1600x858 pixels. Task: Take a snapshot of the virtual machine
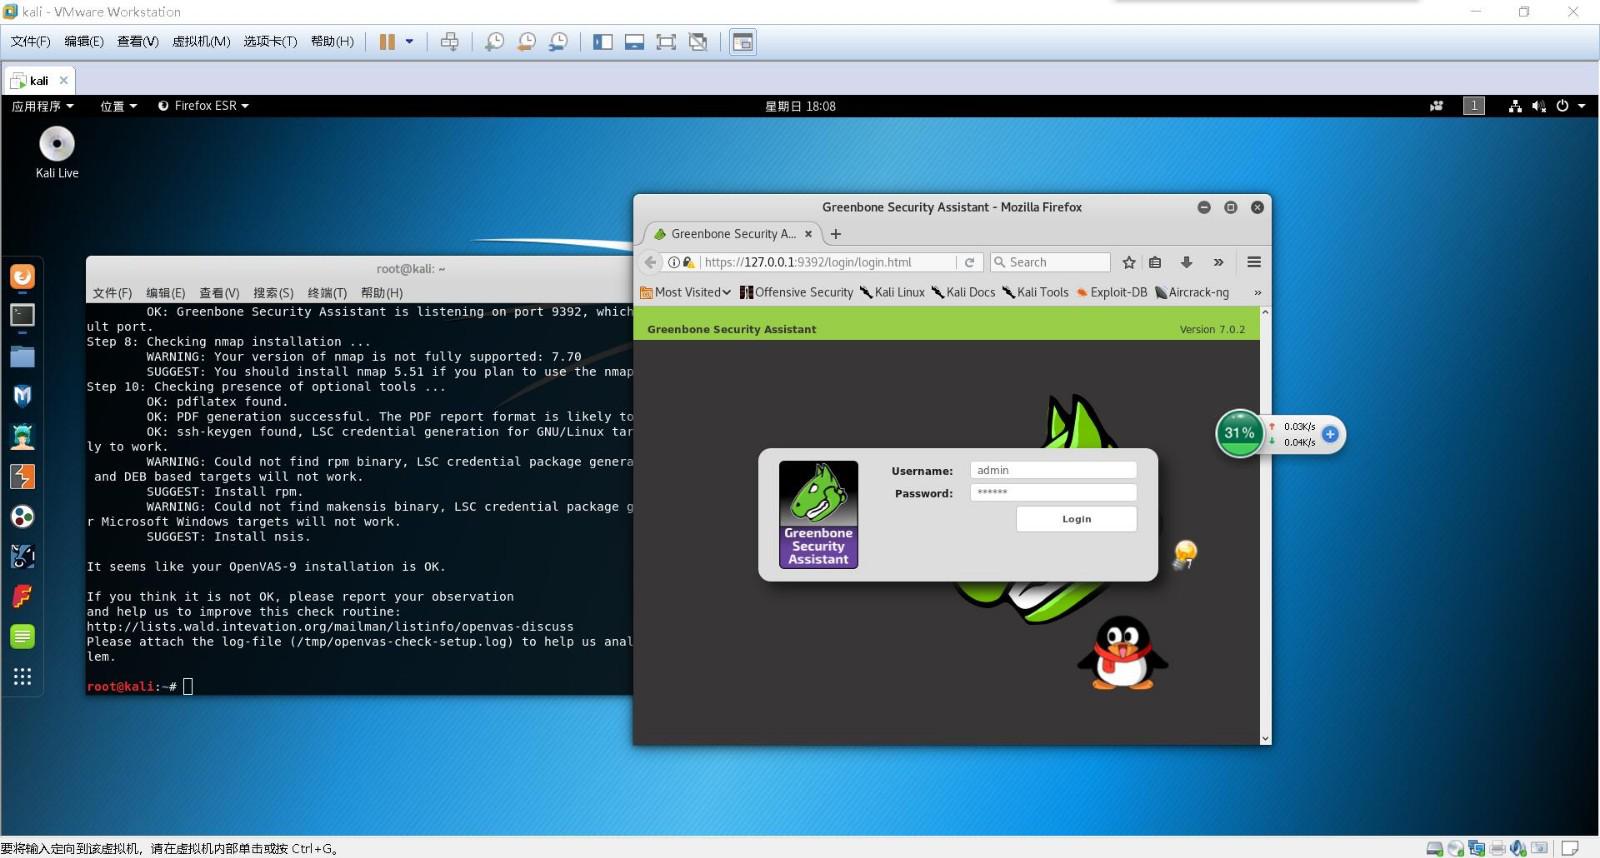(494, 42)
